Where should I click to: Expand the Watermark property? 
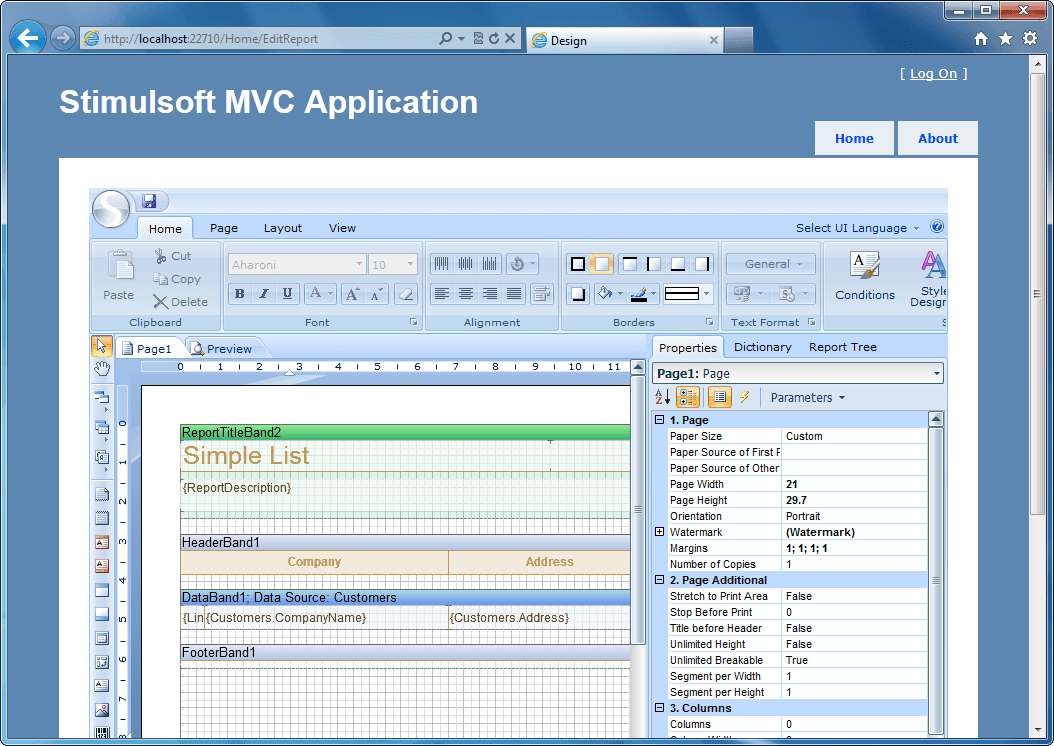tap(659, 532)
